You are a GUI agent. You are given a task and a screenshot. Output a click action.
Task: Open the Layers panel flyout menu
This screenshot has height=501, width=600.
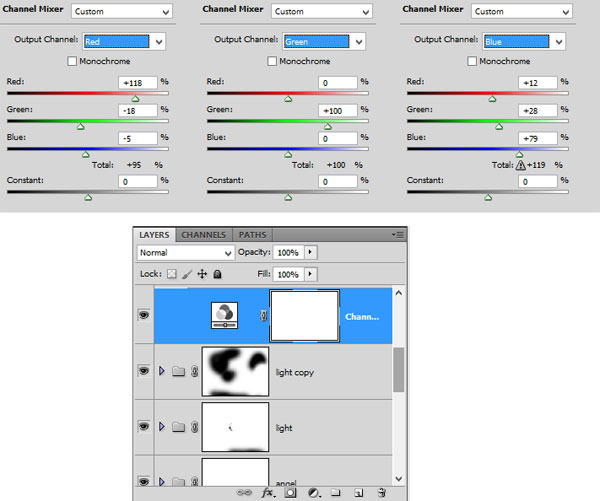coord(398,235)
